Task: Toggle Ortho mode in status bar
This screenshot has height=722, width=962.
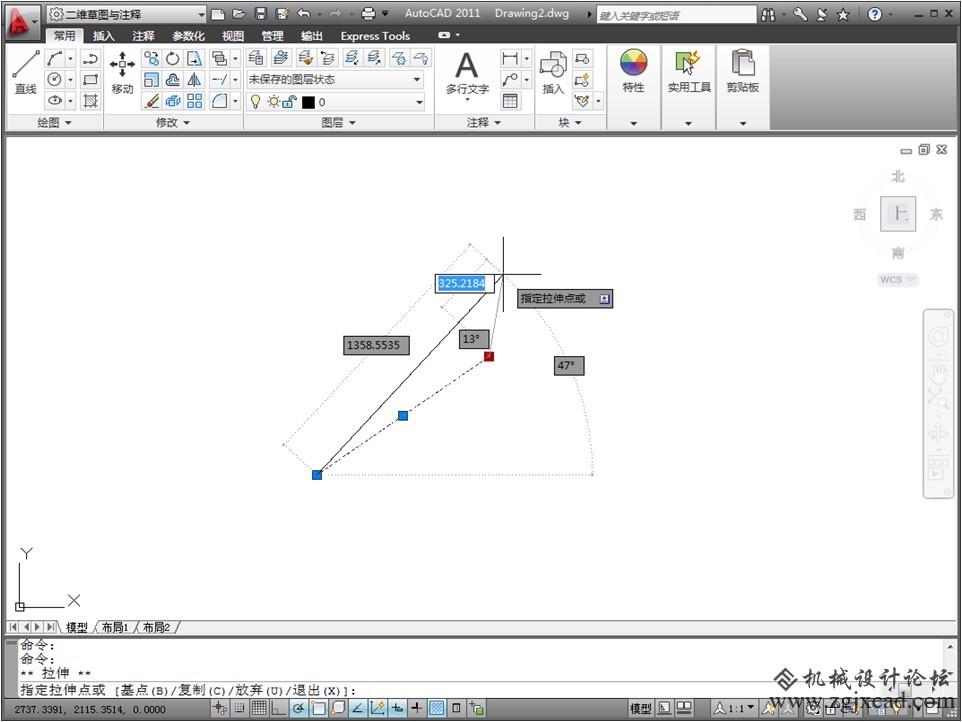Action: click(279, 708)
